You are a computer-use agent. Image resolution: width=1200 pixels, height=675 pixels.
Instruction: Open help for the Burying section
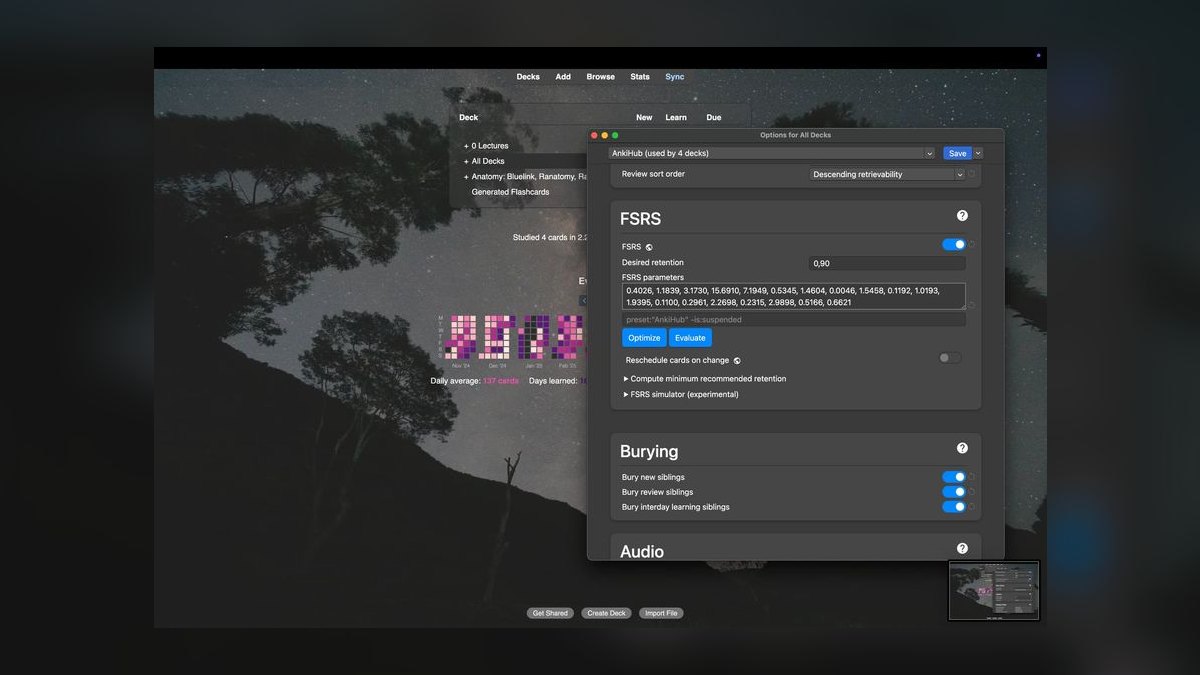(962, 448)
